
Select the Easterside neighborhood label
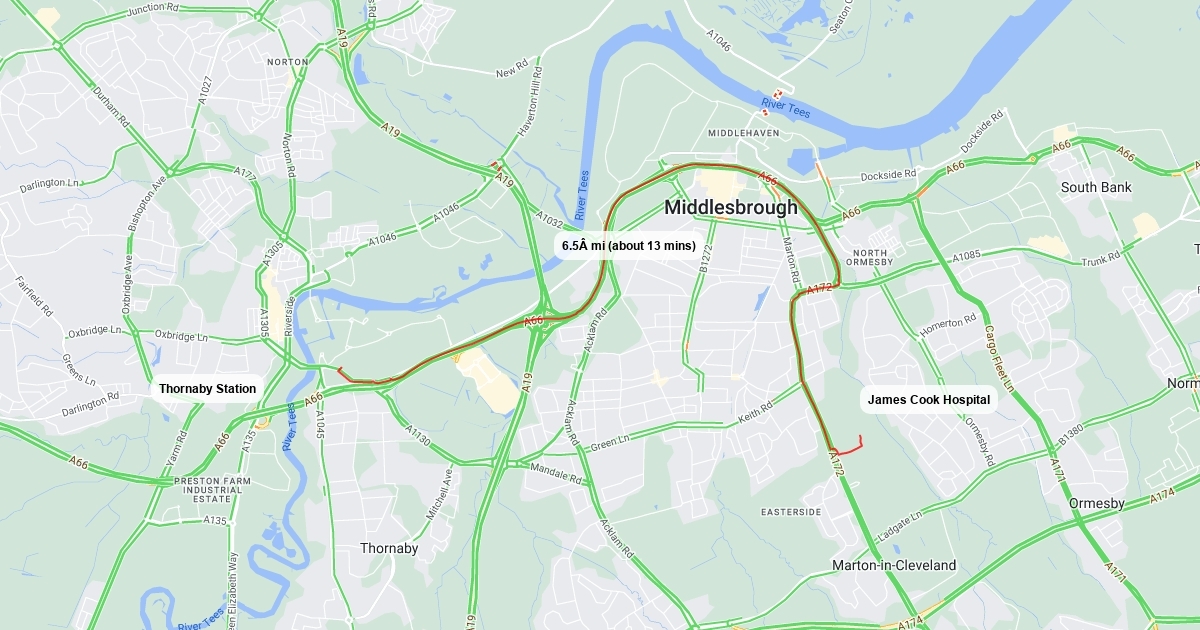(x=791, y=512)
